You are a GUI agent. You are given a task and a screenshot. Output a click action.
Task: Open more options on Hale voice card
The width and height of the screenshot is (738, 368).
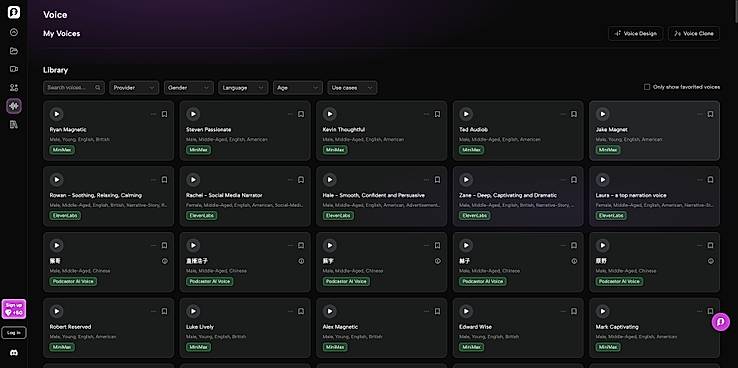[426, 180]
